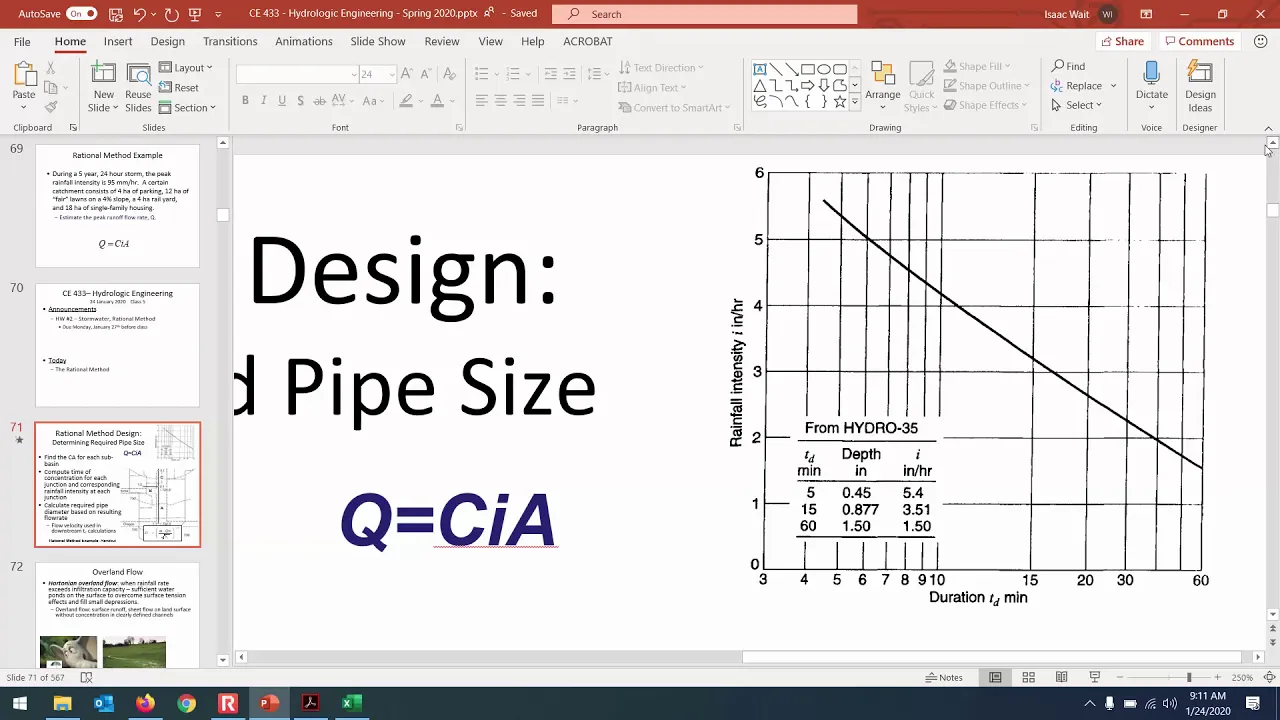Viewport: 1280px width, 720px height.
Task: Toggle the AutoSave switch
Action: tap(81, 14)
